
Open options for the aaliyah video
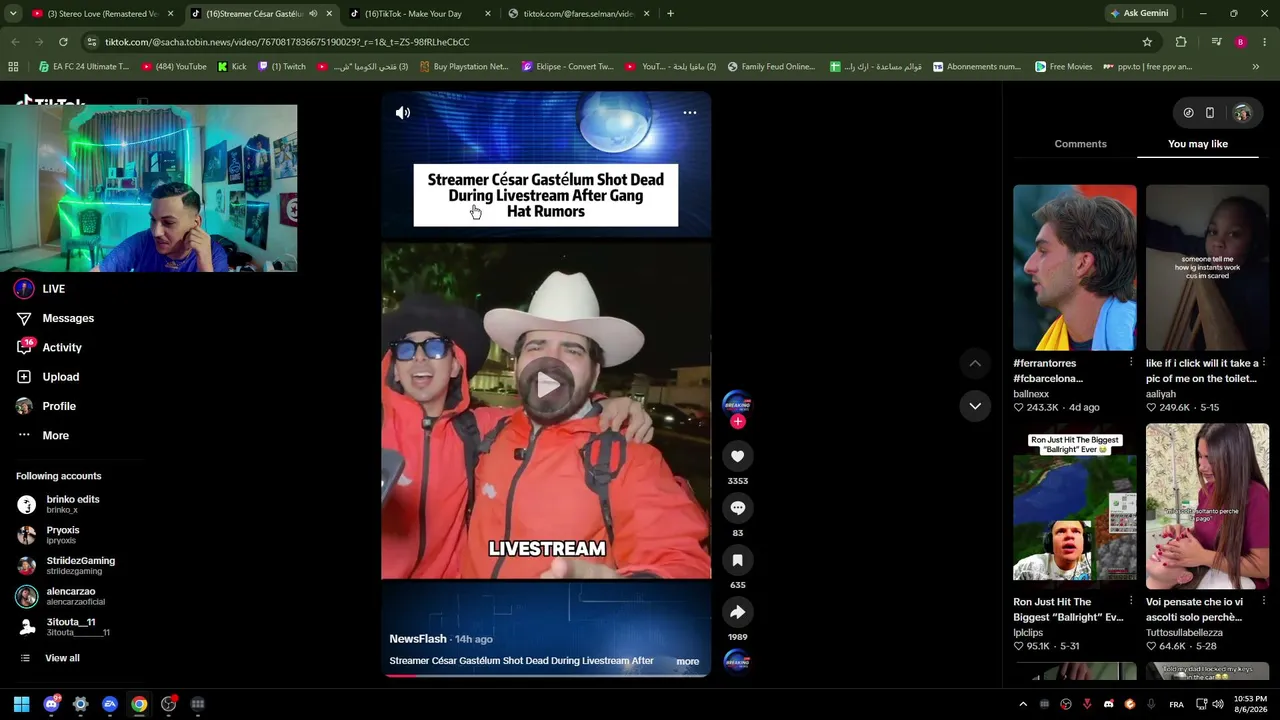[1264, 362]
